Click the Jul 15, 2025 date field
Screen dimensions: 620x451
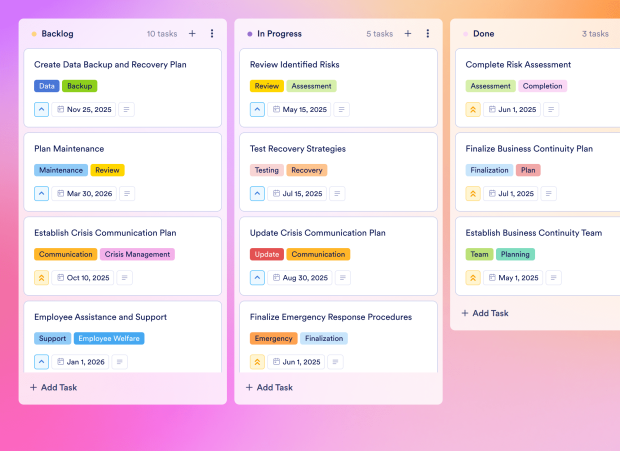click(x=299, y=194)
